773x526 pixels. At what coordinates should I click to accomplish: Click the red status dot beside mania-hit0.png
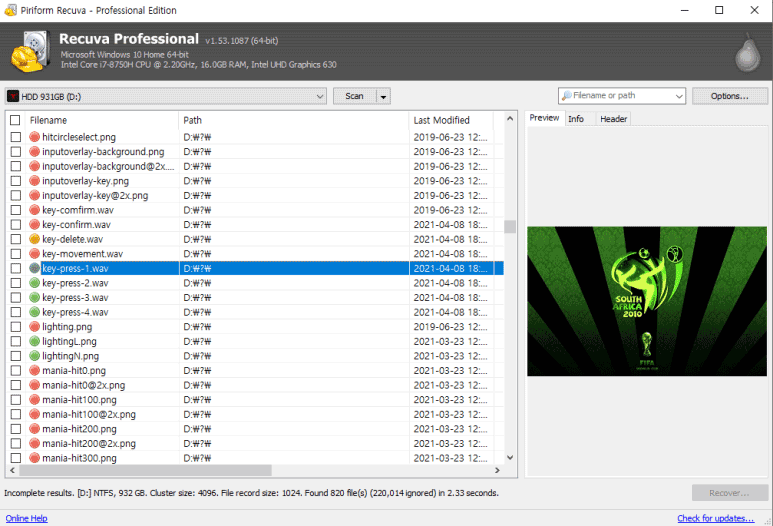(35, 370)
